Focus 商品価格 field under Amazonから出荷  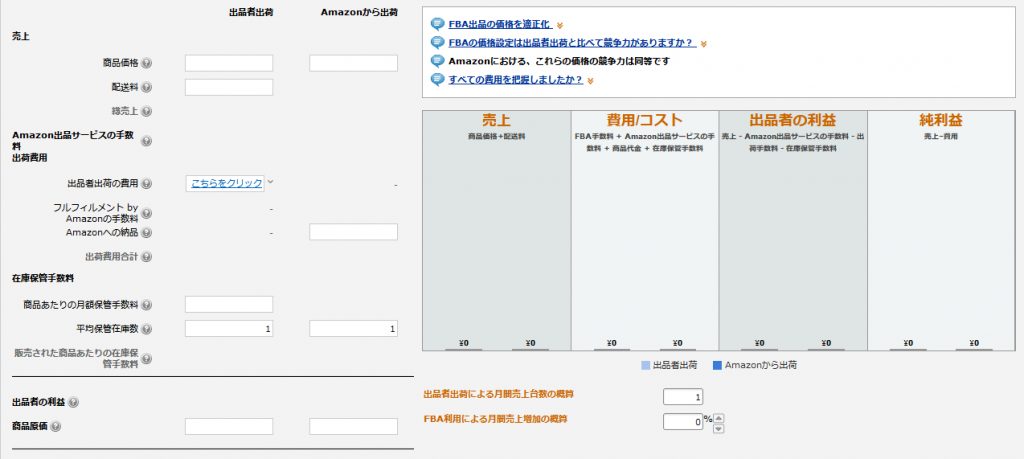(x=353, y=63)
